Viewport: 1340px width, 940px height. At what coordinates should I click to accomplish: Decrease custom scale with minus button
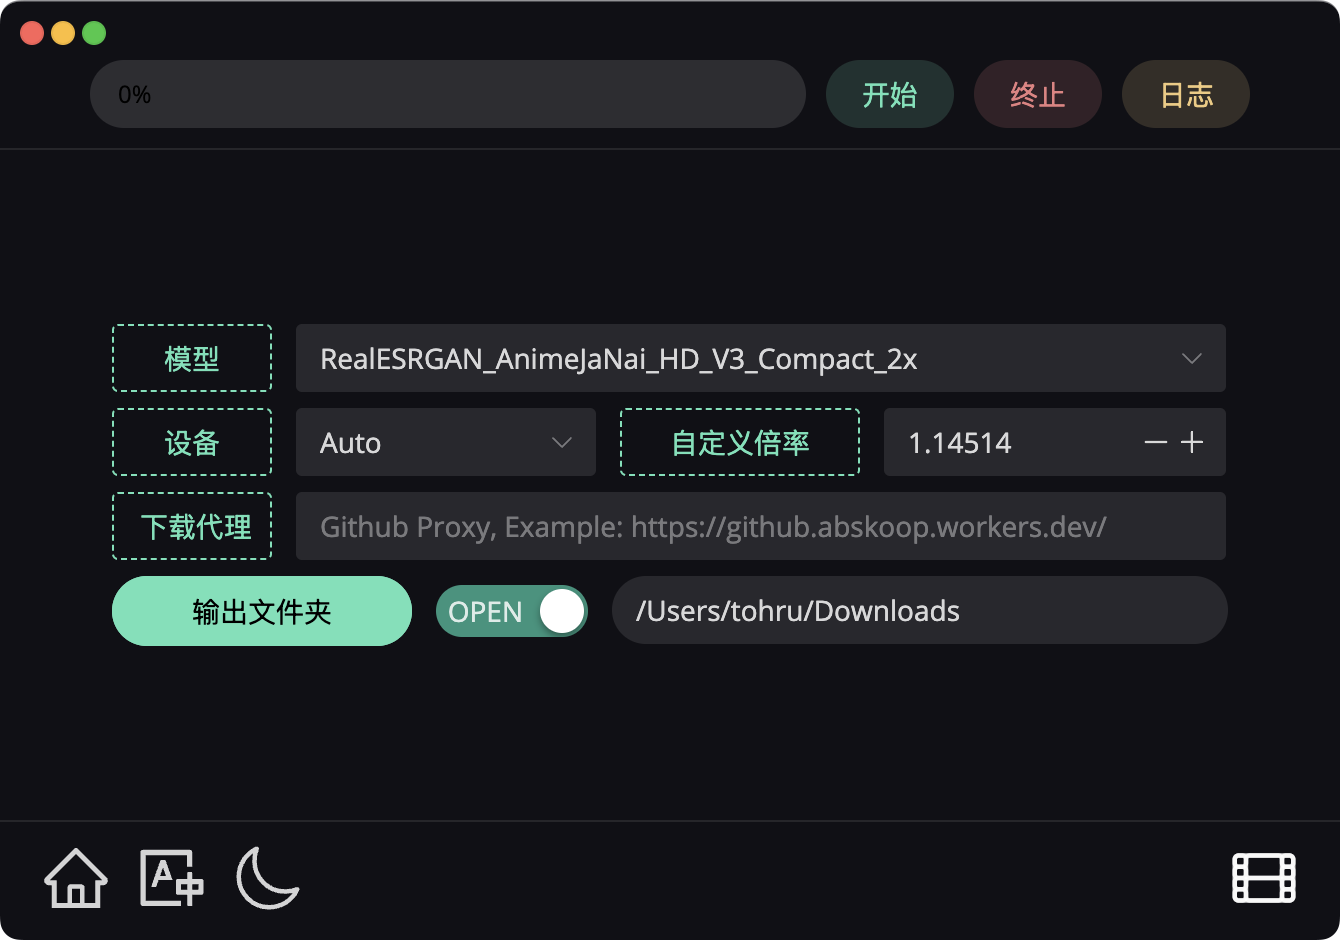click(x=1156, y=442)
